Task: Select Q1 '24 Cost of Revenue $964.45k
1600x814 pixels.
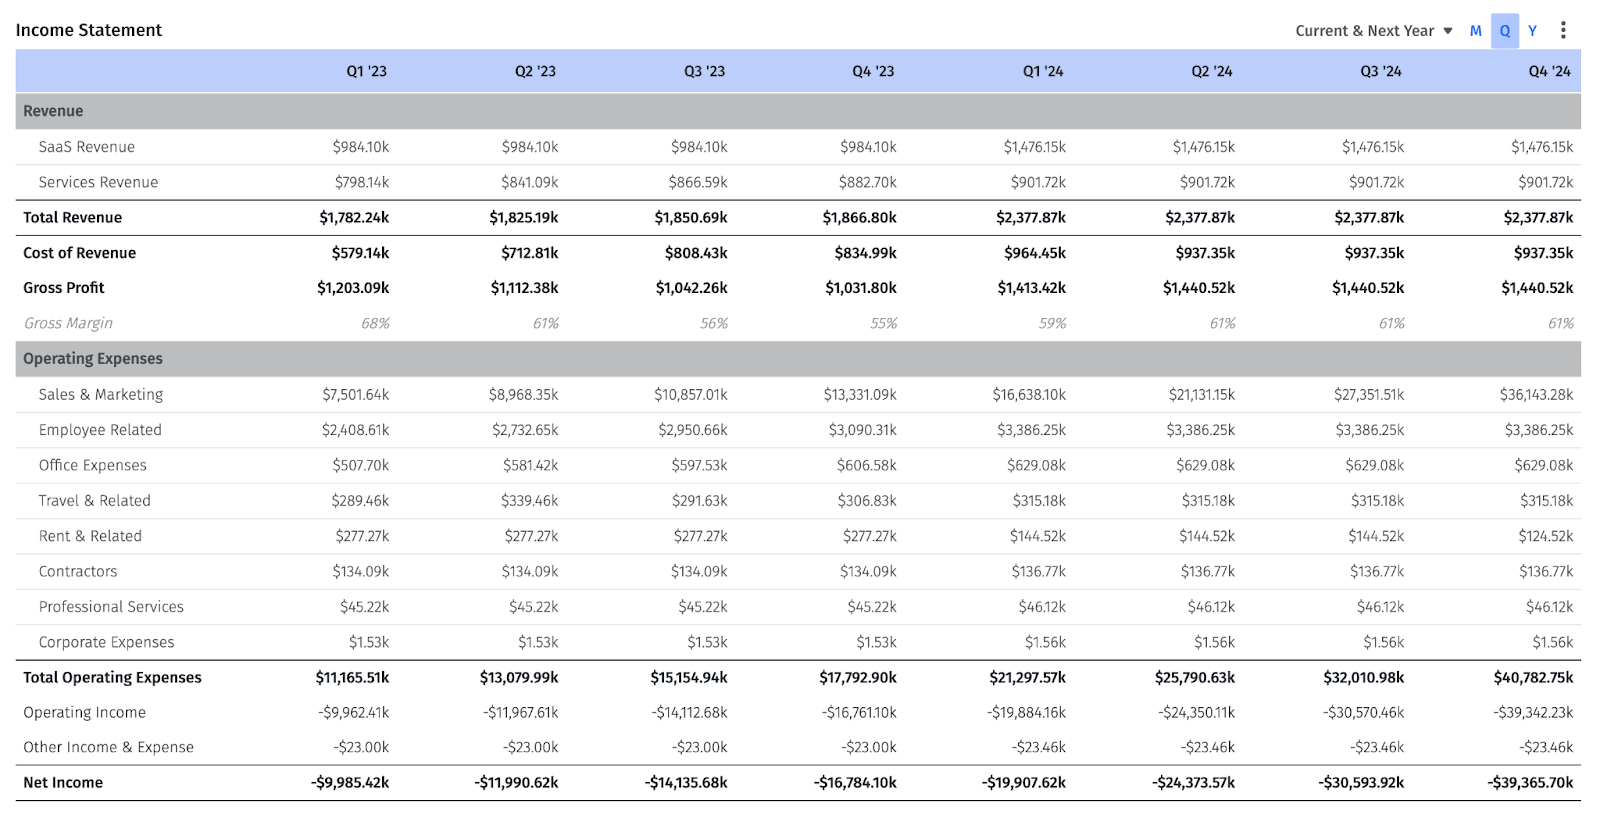Action: [x=1035, y=253]
